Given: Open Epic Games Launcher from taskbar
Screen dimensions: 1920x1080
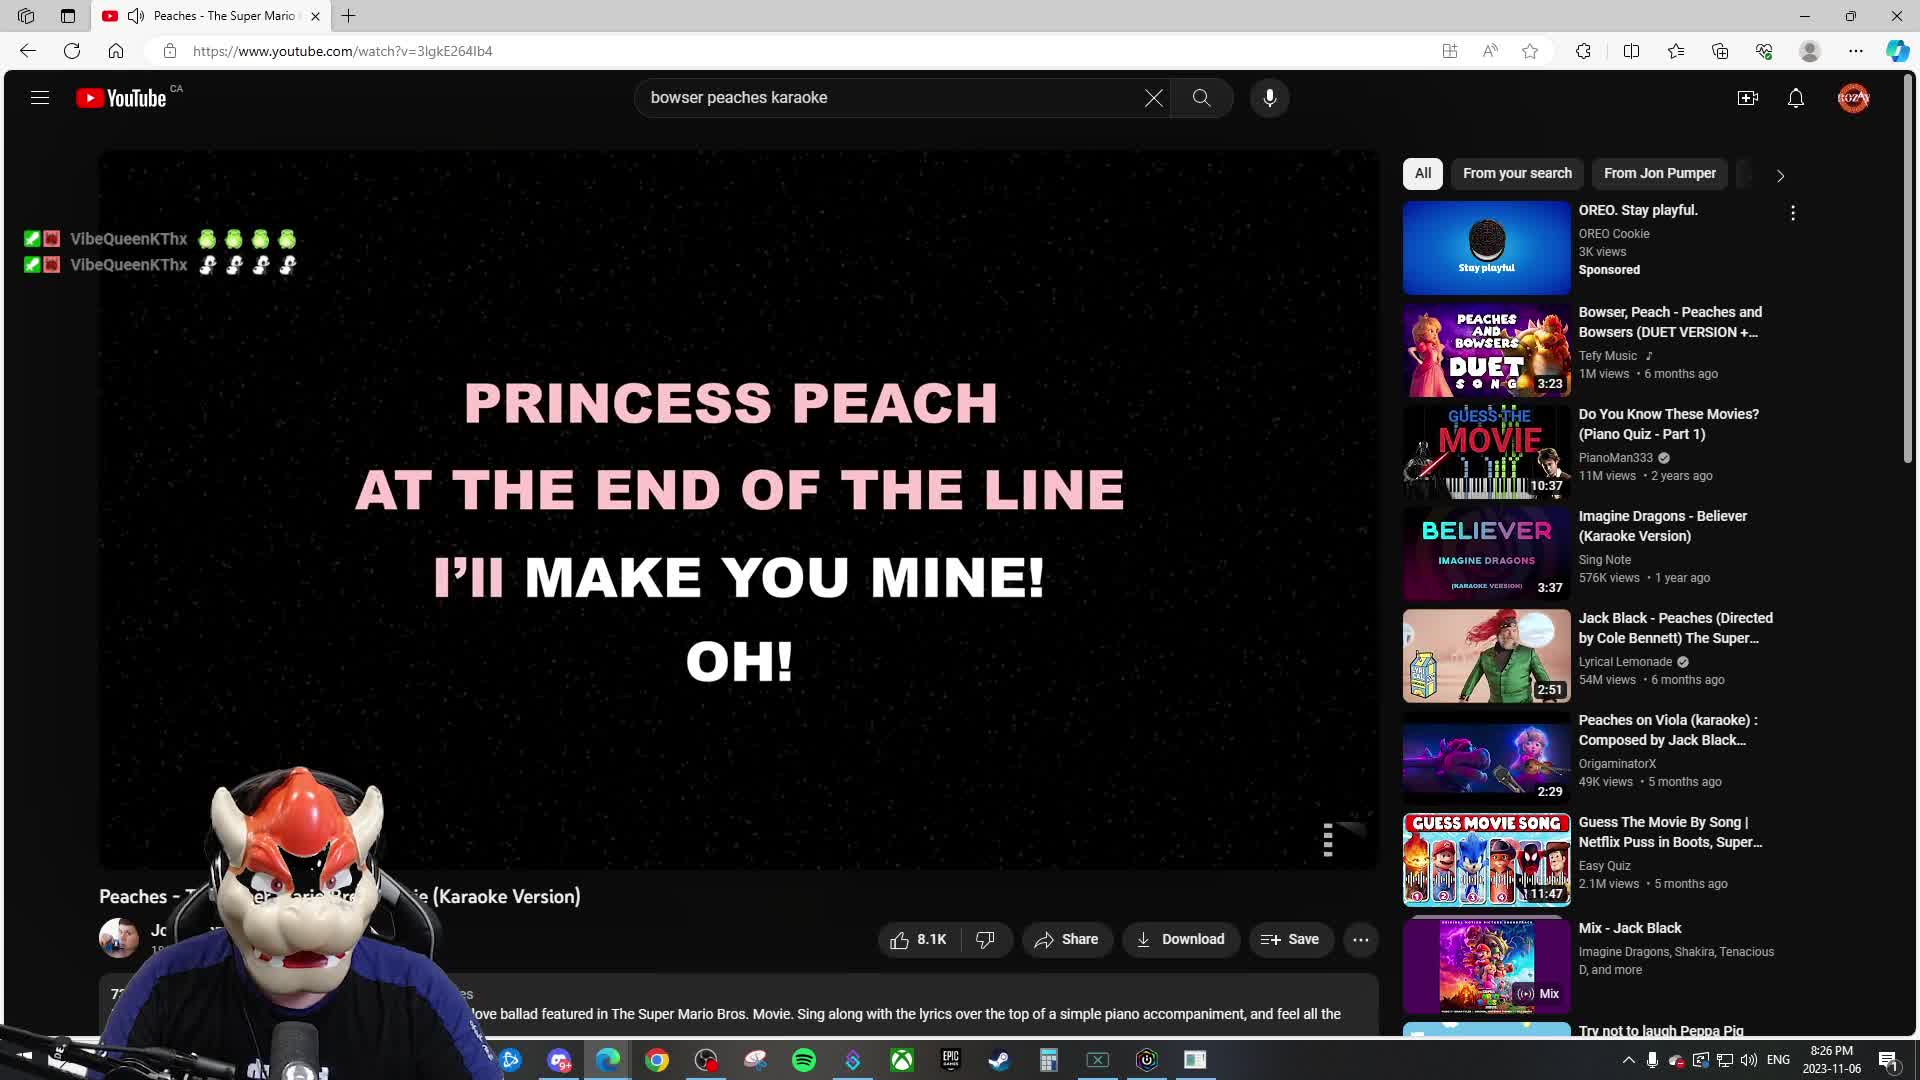Looking at the screenshot, I should [951, 1060].
